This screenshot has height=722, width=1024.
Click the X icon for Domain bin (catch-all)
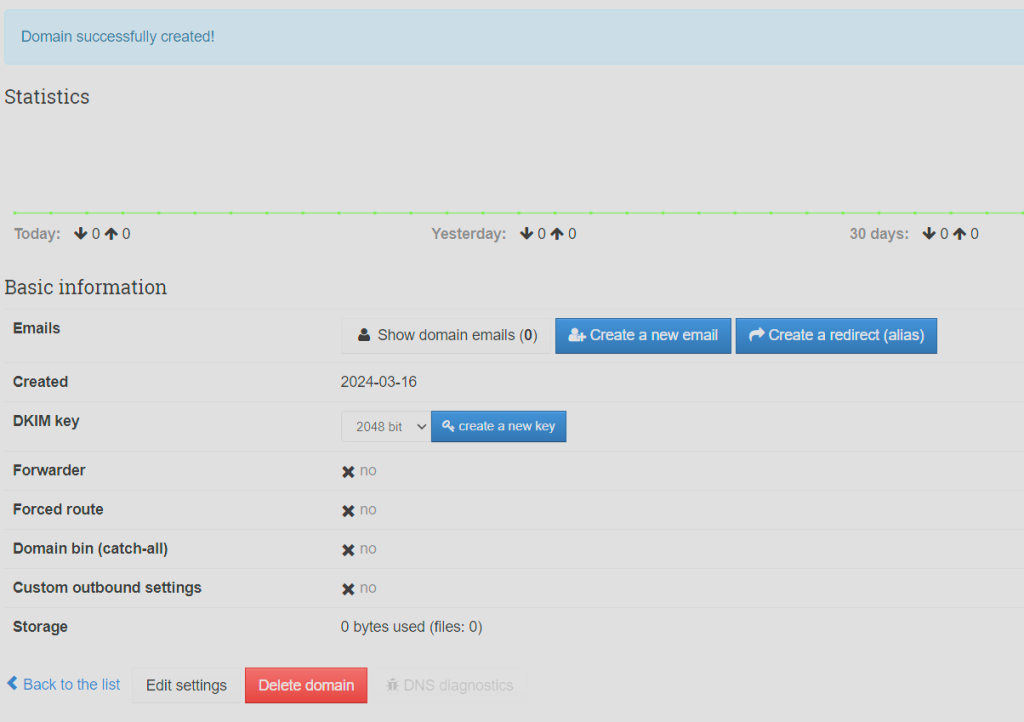pos(348,549)
